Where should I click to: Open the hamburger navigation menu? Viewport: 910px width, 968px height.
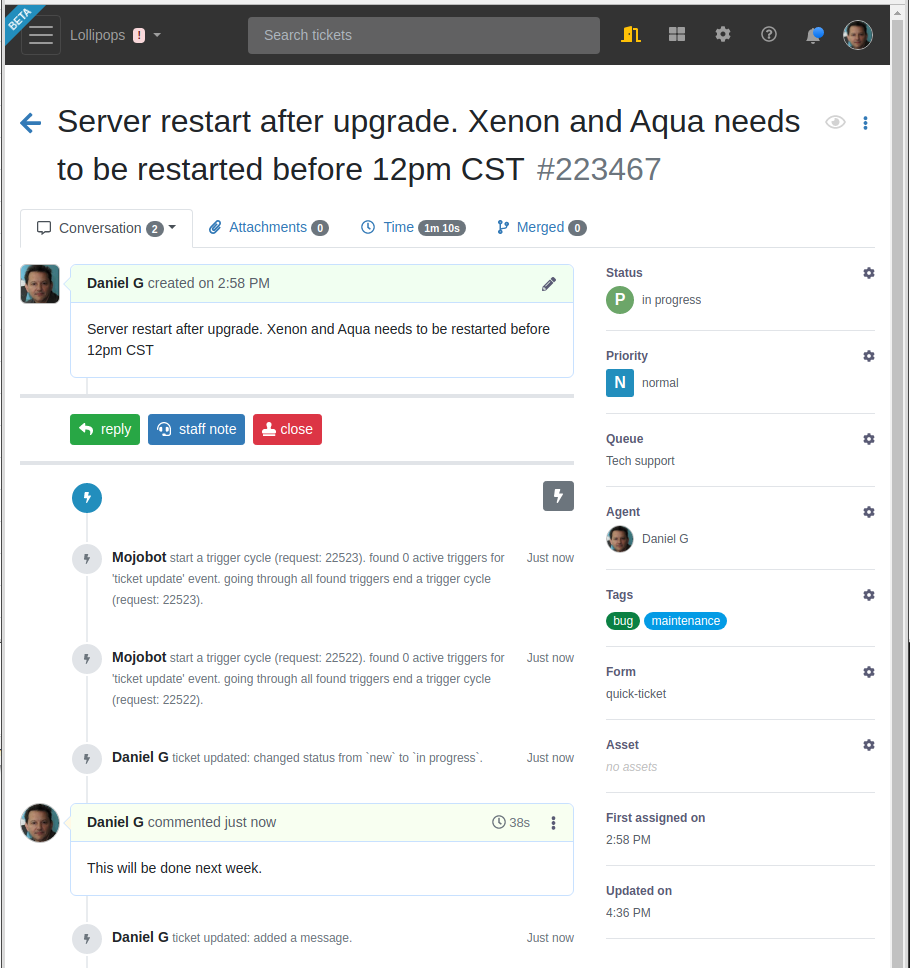(41, 35)
